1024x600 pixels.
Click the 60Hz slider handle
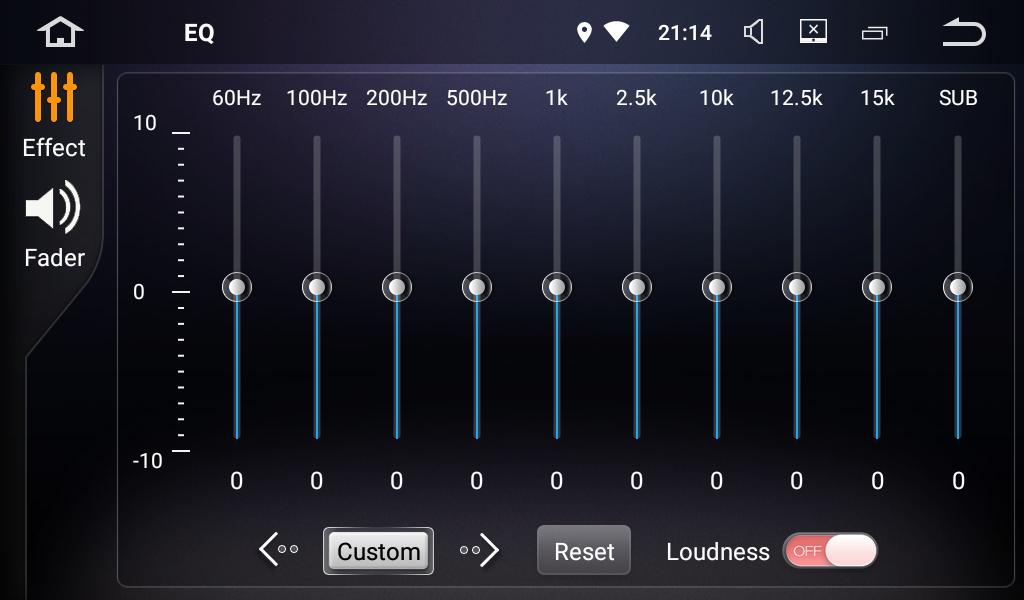tap(237, 288)
